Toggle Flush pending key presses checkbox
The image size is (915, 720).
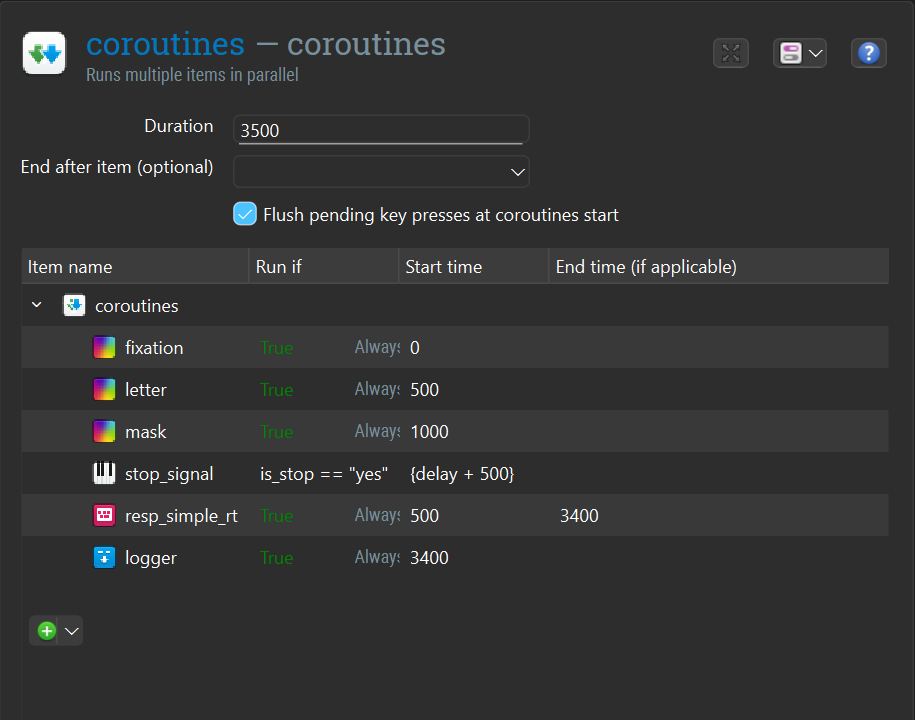point(245,214)
